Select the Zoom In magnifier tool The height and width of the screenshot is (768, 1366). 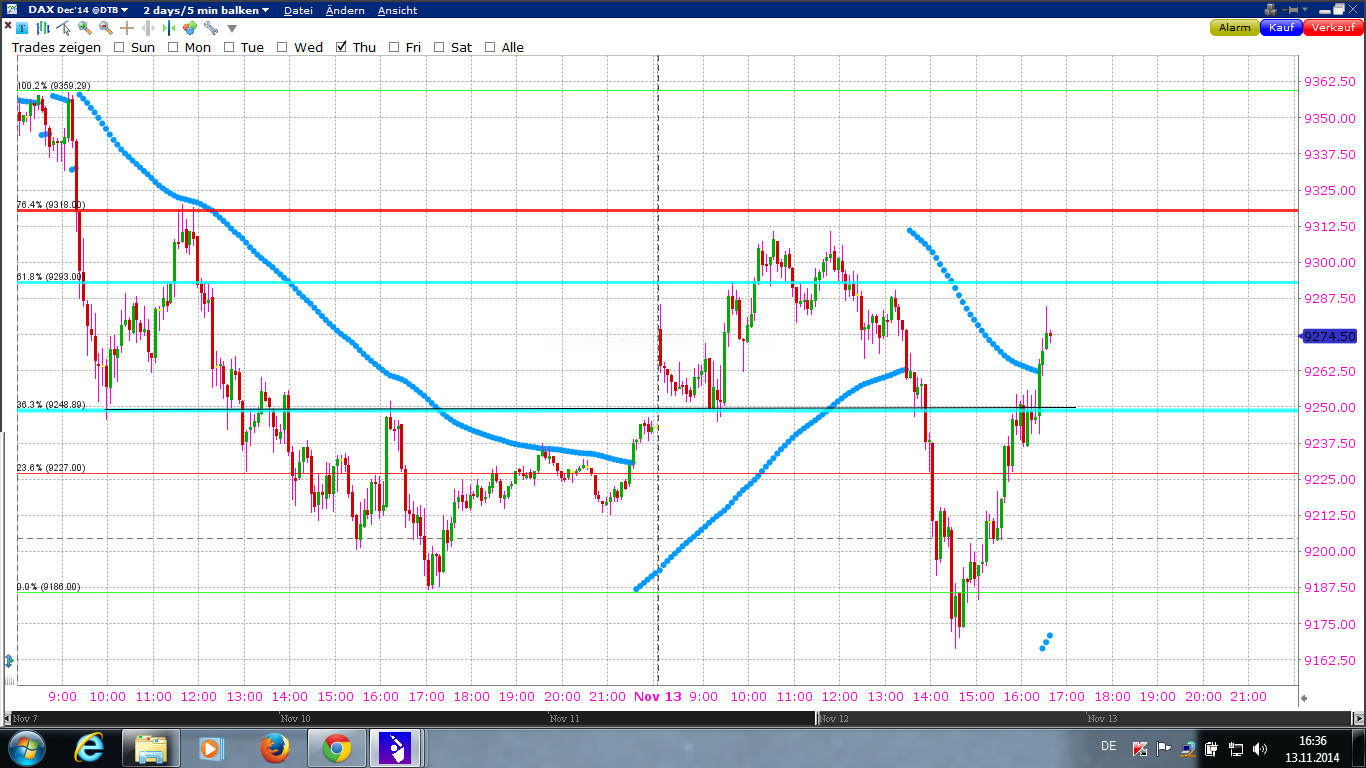pyautogui.click(x=85, y=28)
